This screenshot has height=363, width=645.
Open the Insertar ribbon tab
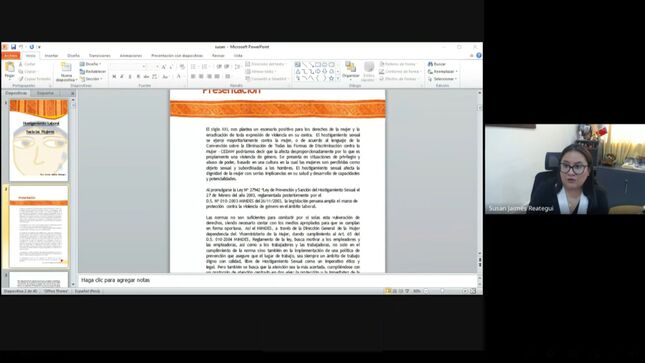[51, 56]
